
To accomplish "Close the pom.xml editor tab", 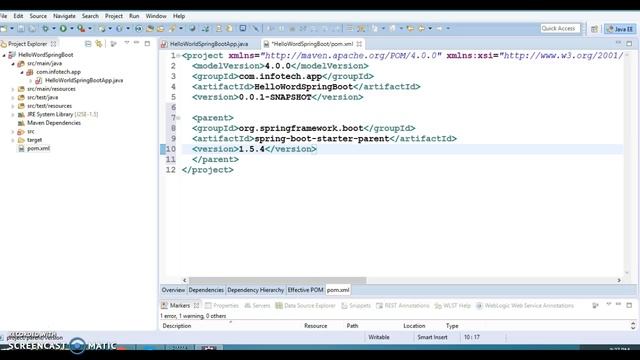I will click(359, 44).
